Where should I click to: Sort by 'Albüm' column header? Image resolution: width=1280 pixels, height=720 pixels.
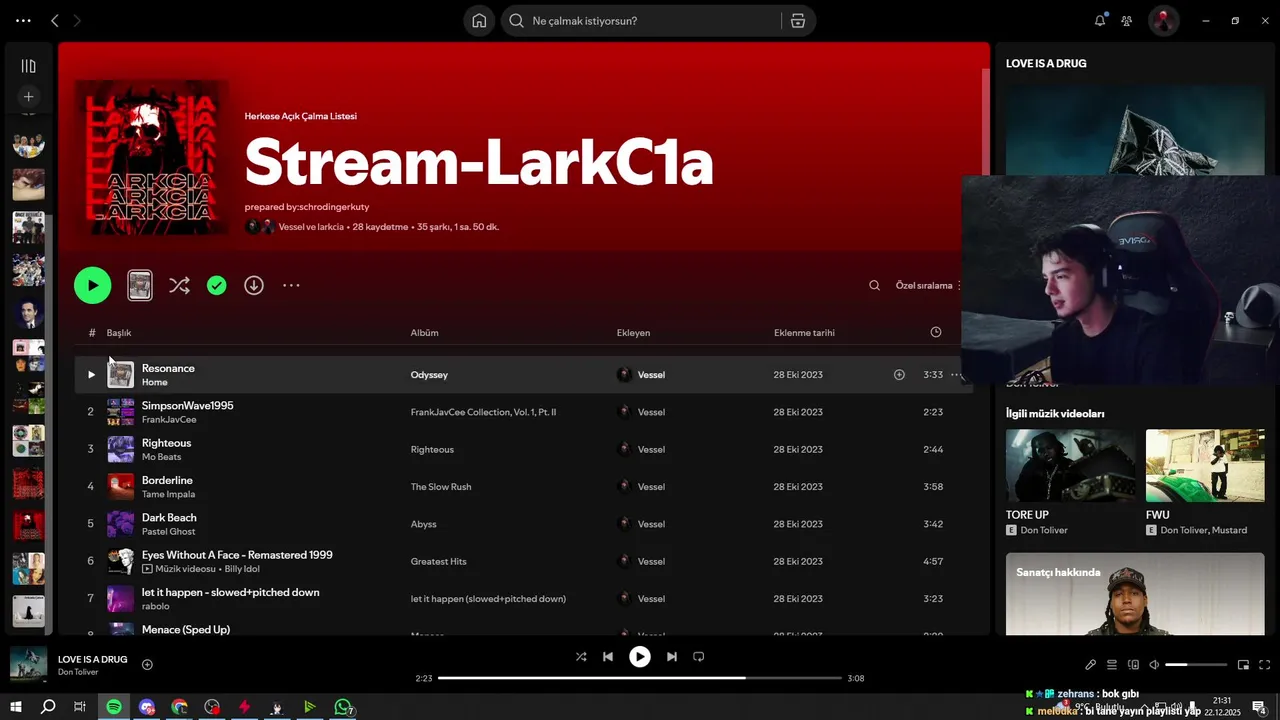[424, 333]
